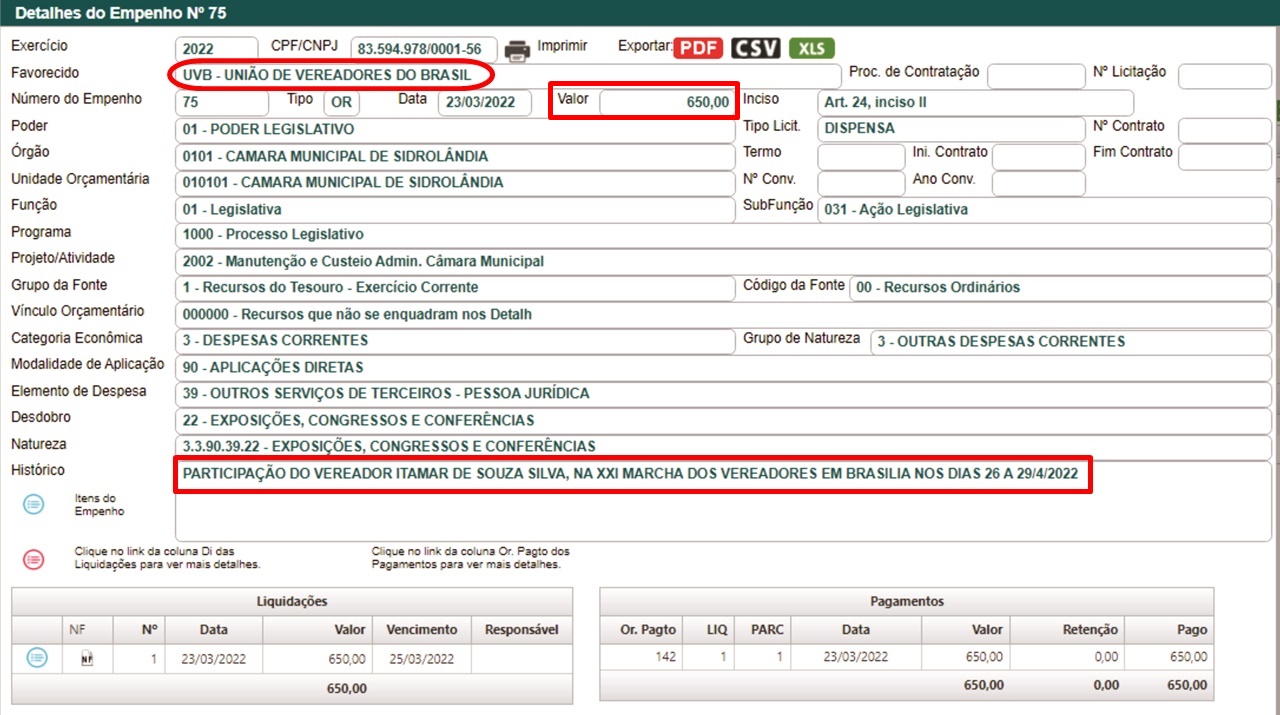Open the blue Itens do Empenho list icon
The image size is (1280, 715).
[x=34, y=505]
